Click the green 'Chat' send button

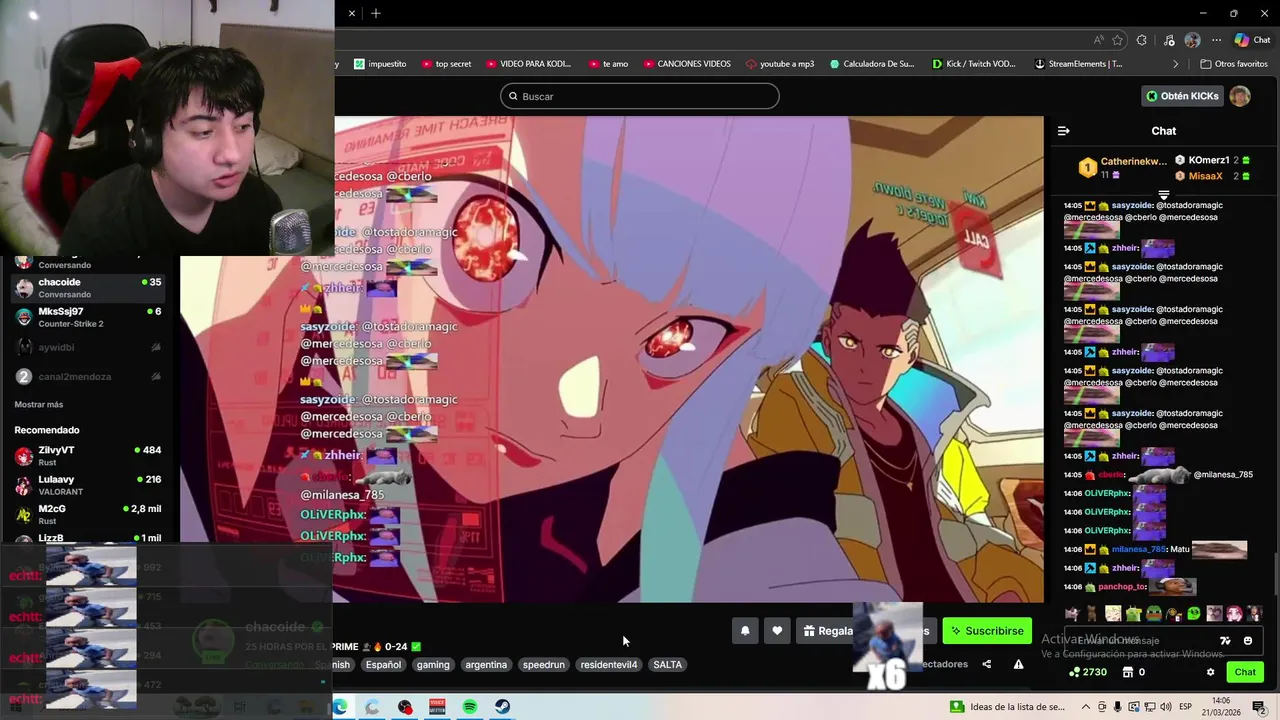point(1245,672)
